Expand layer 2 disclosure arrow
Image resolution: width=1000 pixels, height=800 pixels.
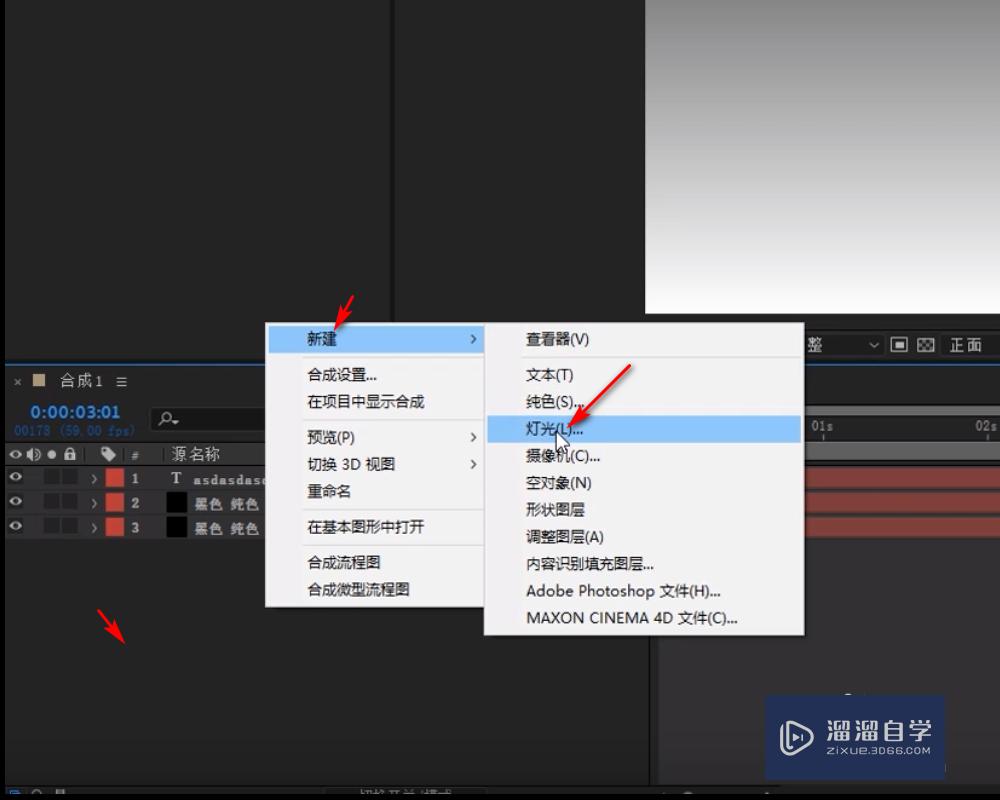pos(94,503)
